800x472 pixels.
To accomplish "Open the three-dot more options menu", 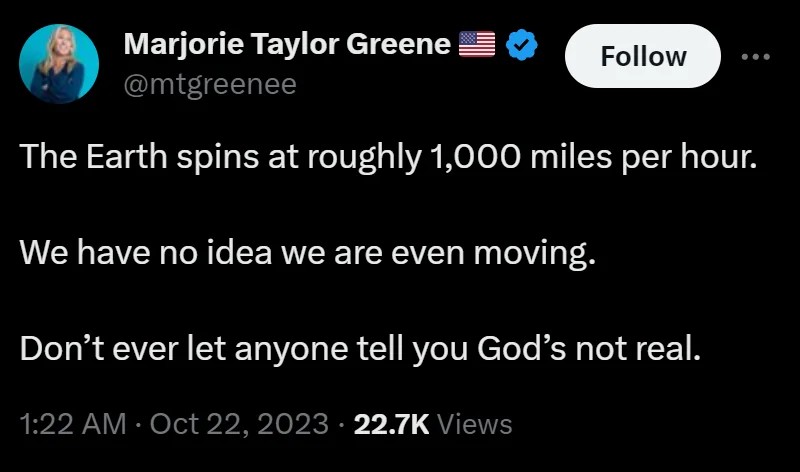I will [756, 57].
